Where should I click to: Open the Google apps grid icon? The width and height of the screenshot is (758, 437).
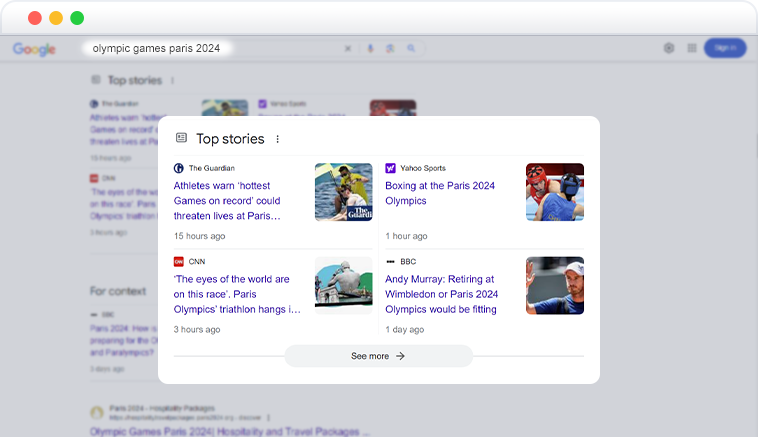tap(692, 48)
